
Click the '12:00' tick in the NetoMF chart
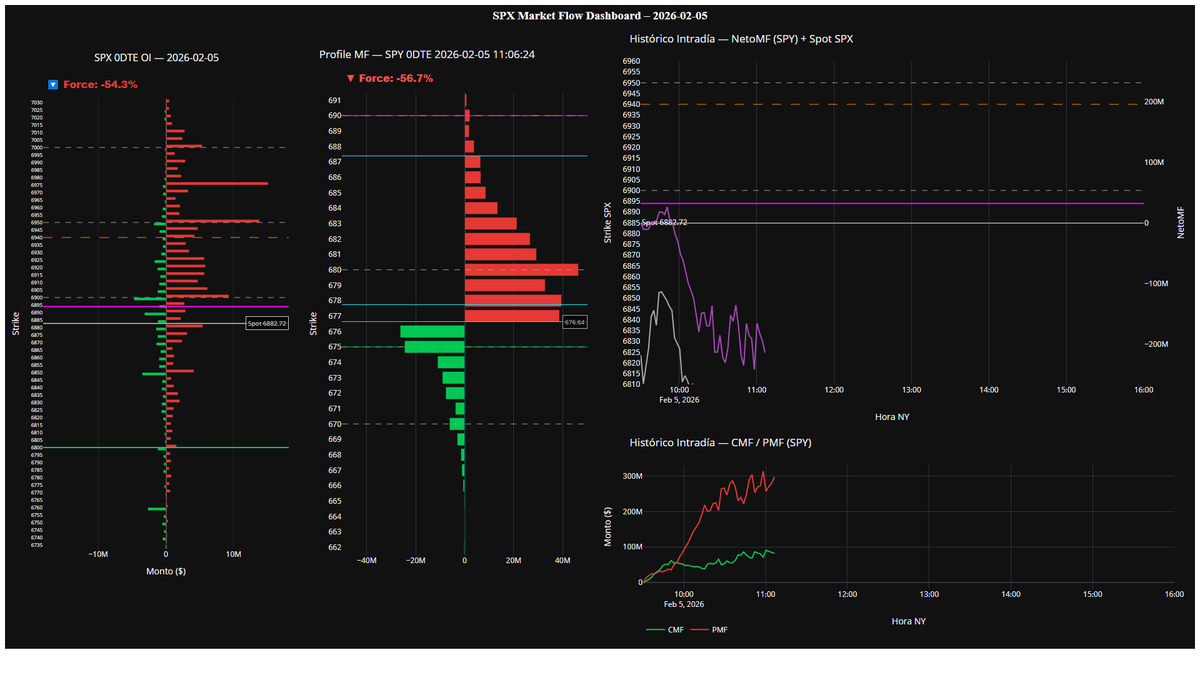pos(834,390)
